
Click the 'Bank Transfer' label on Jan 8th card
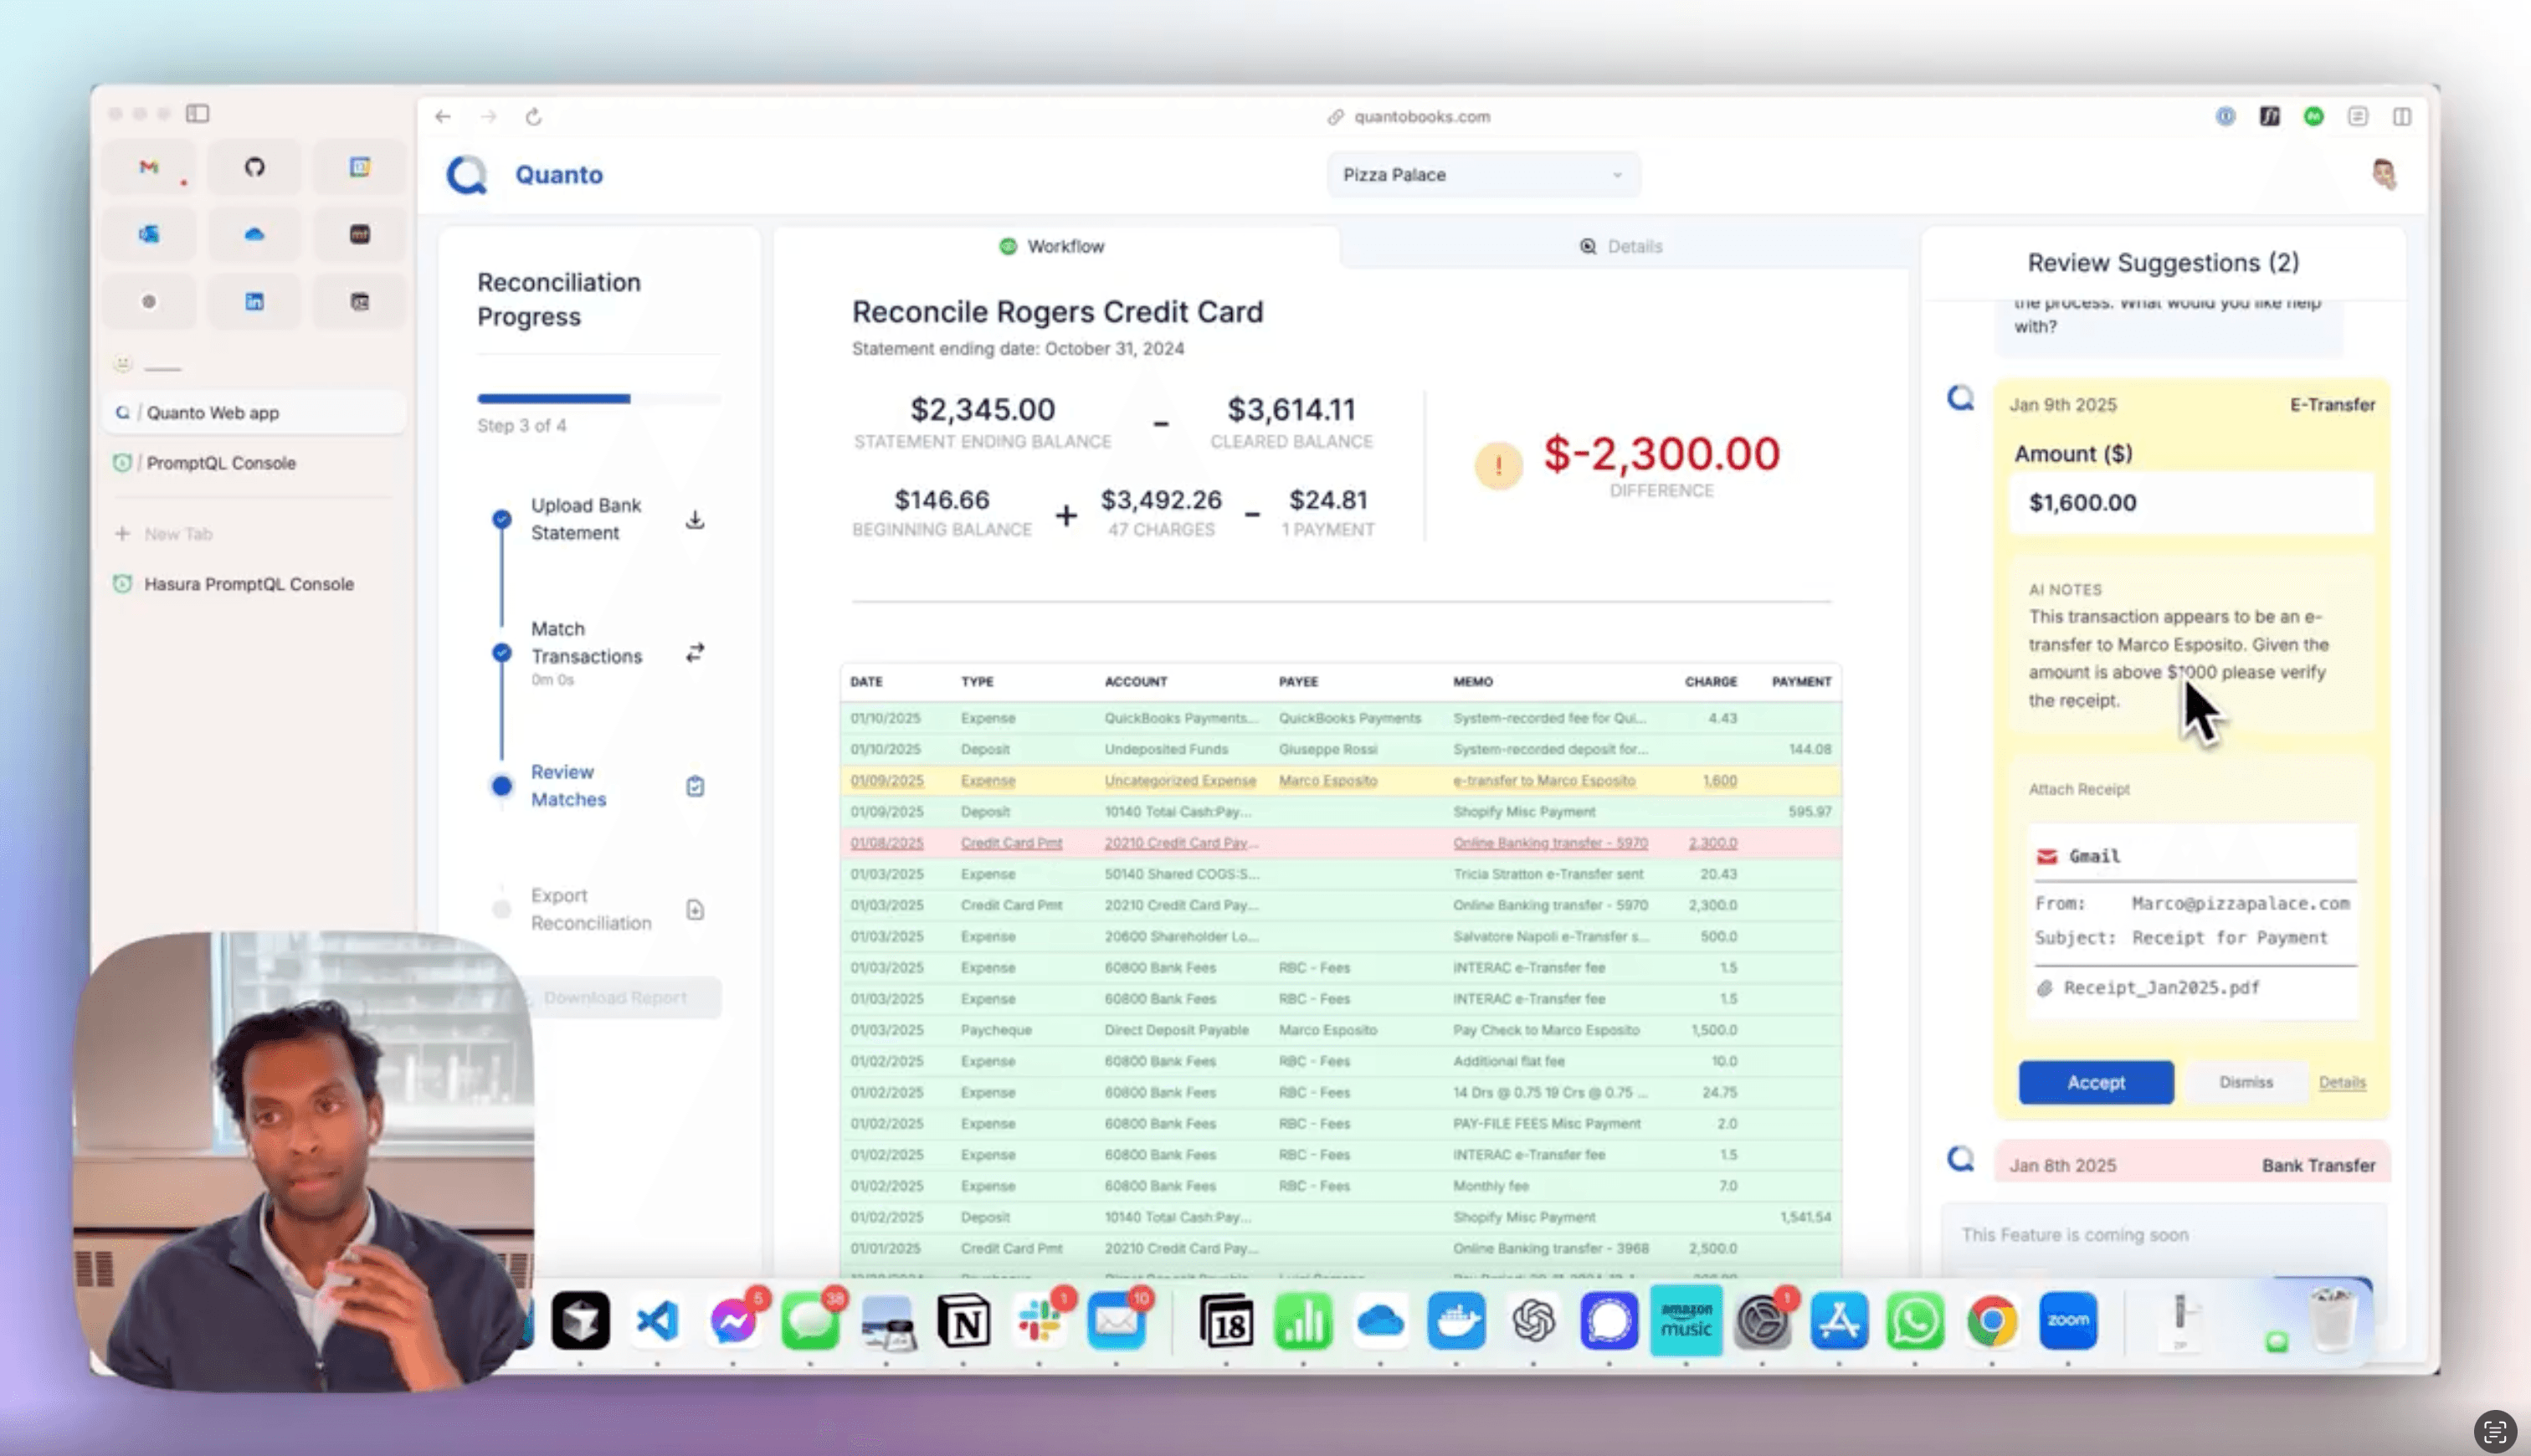click(2318, 1166)
